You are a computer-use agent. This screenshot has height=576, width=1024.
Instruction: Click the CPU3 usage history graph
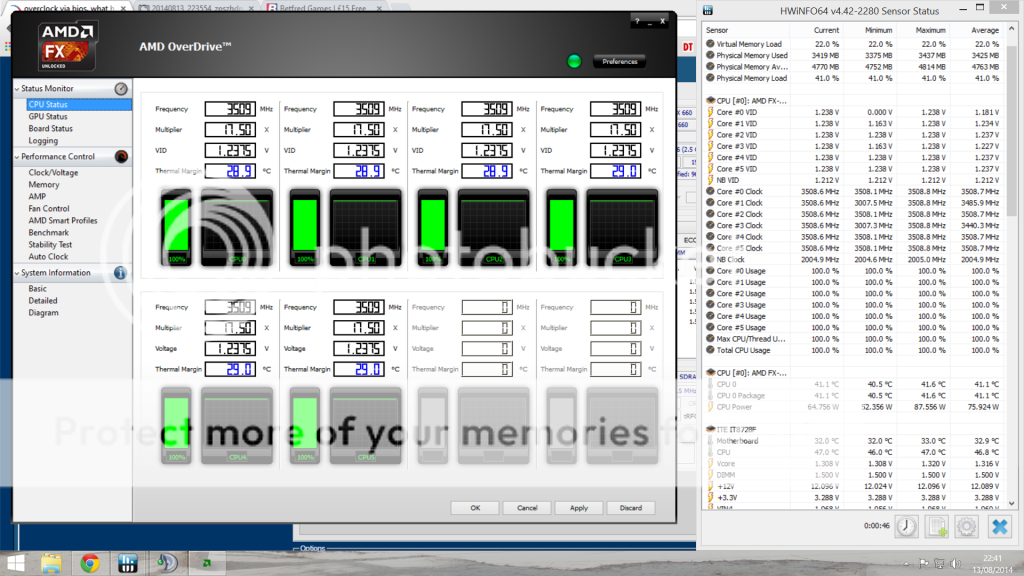point(622,228)
